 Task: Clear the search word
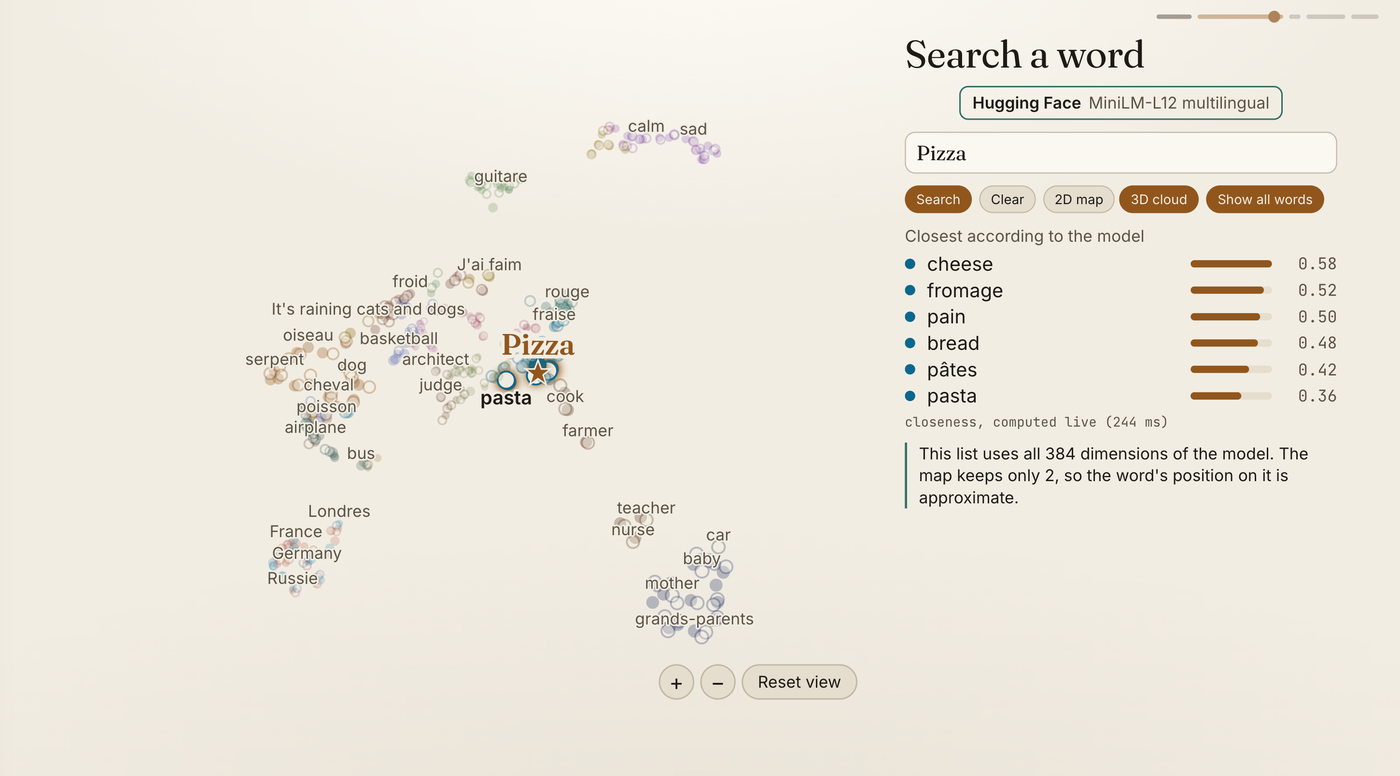1007,199
